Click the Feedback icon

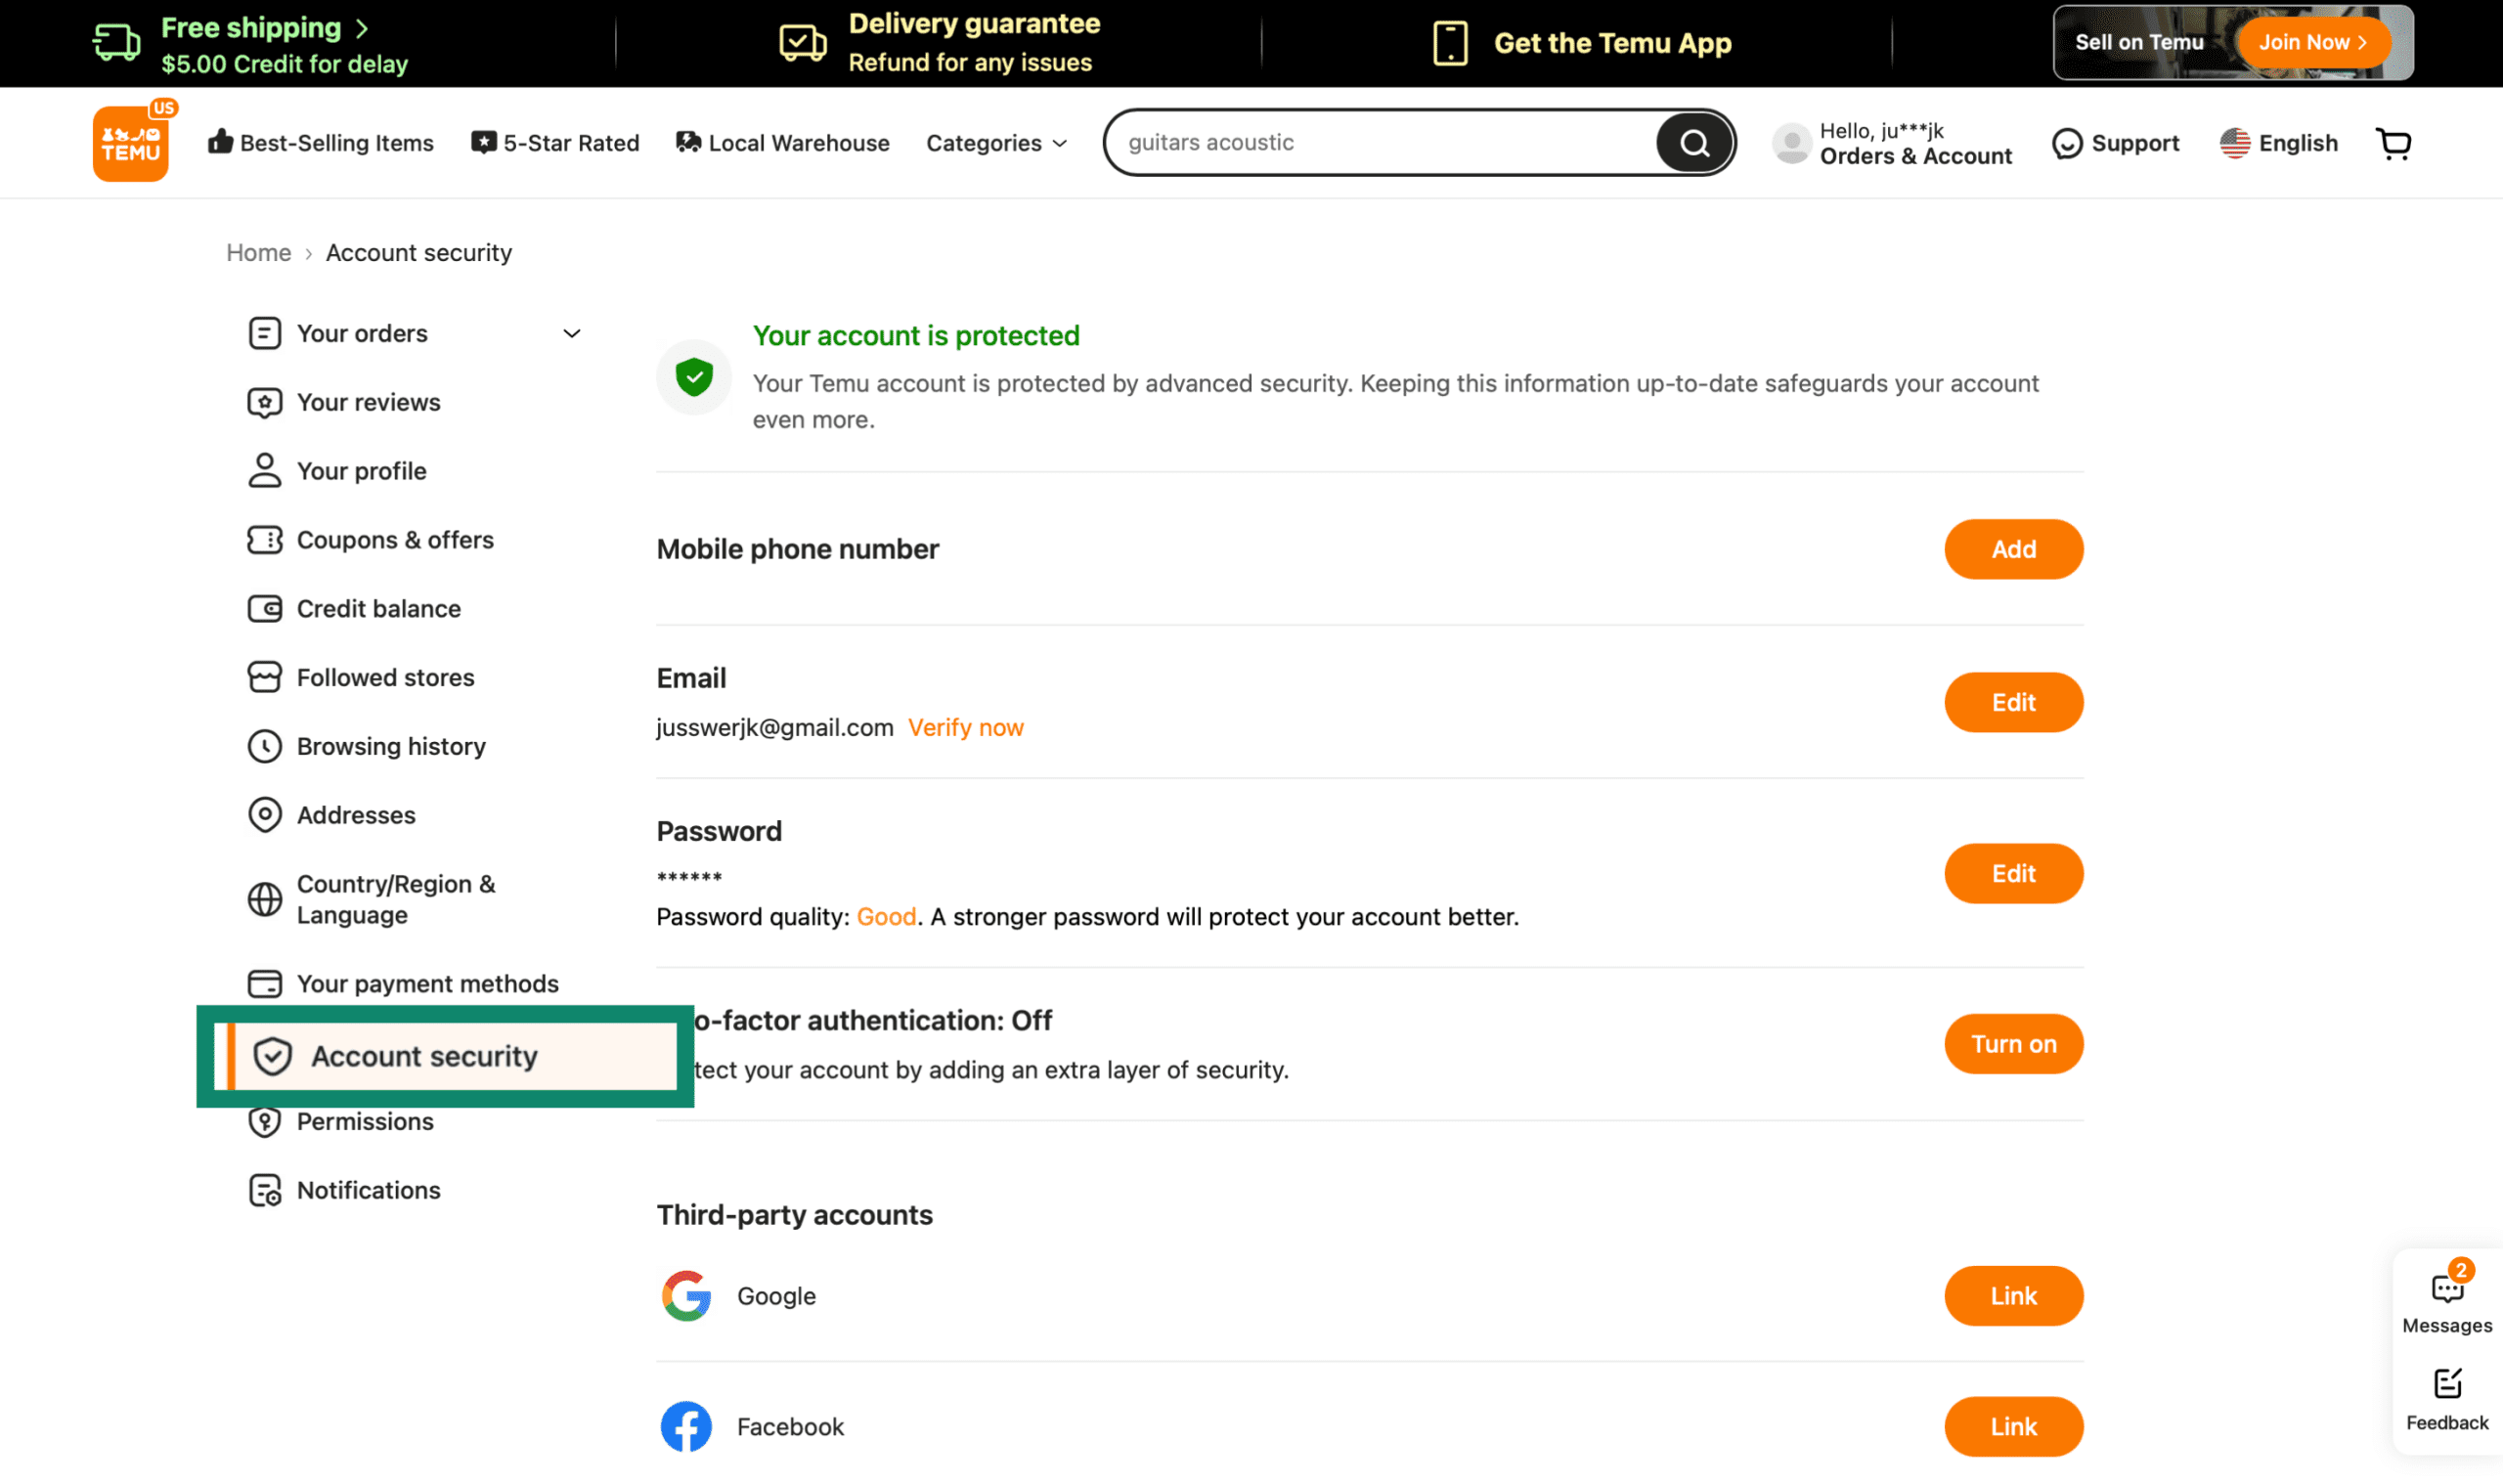[x=2446, y=1385]
